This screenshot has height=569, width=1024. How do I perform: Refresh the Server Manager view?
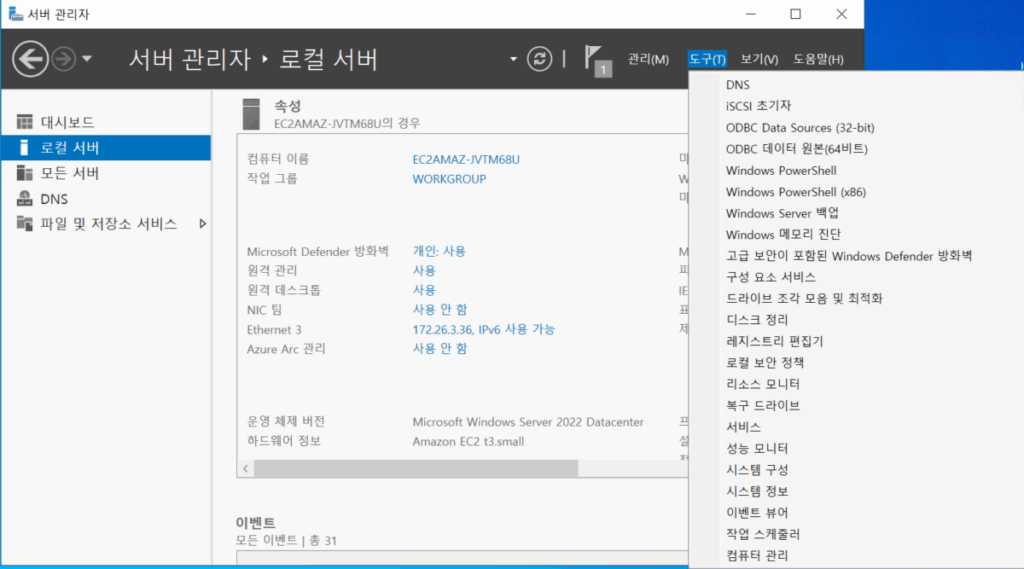point(539,59)
